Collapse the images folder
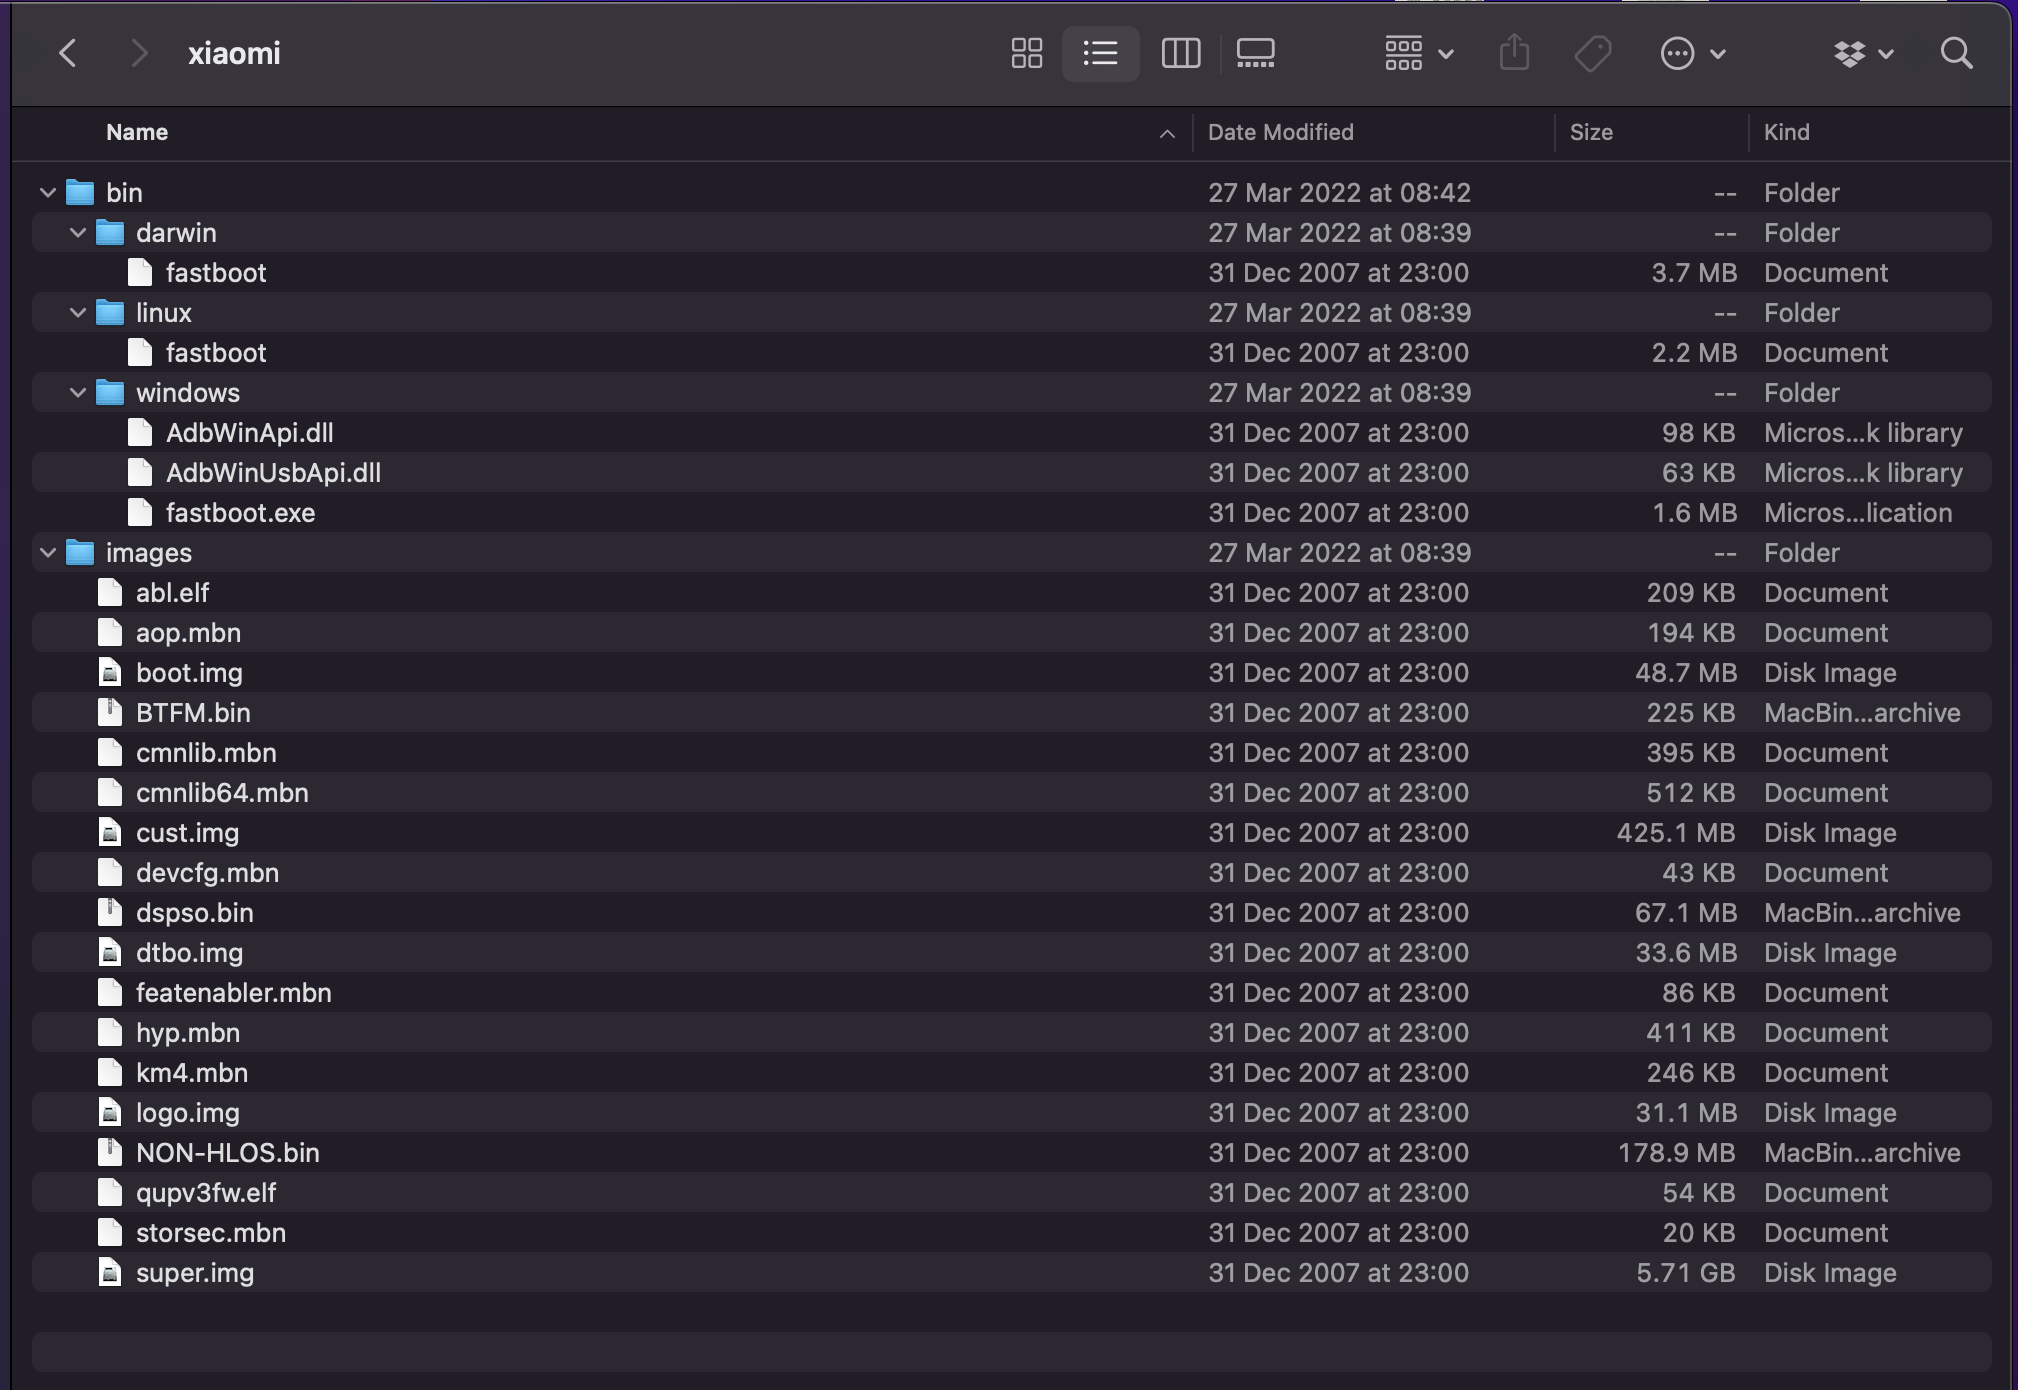Viewport: 2018px width, 1390px height. point(47,552)
